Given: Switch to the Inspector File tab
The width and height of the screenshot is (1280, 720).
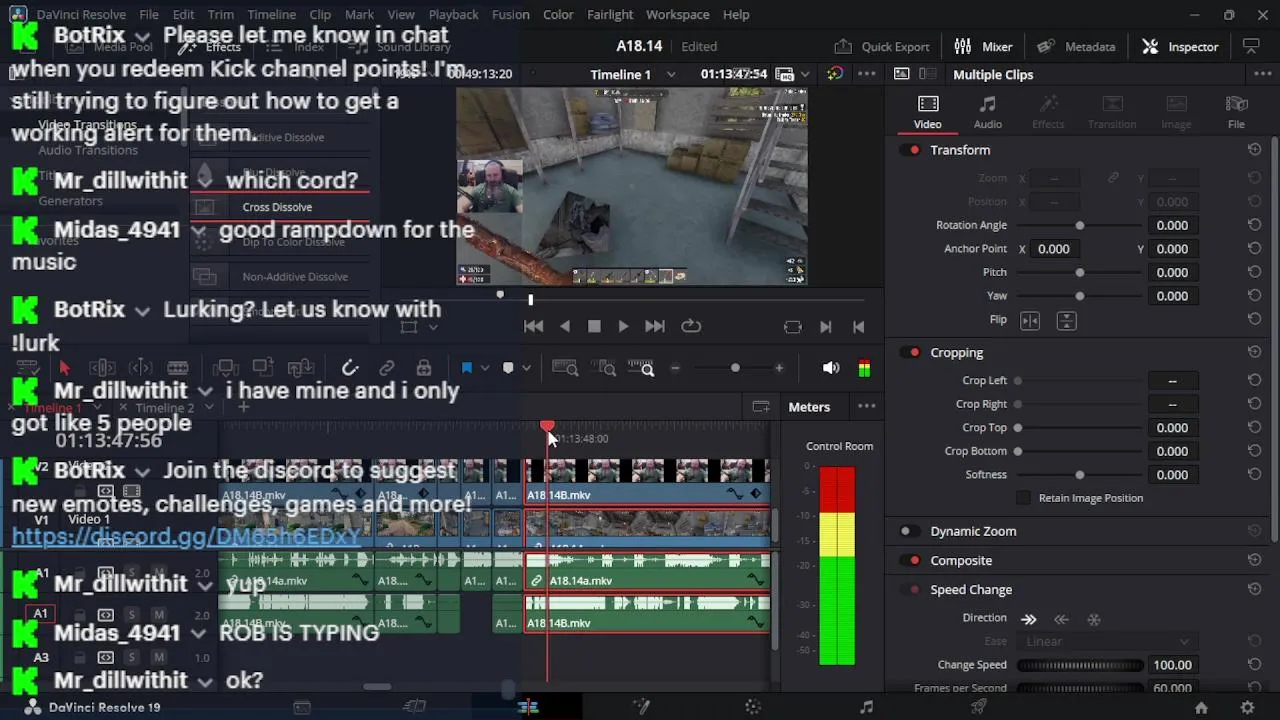Looking at the screenshot, I should (1236, 112).
